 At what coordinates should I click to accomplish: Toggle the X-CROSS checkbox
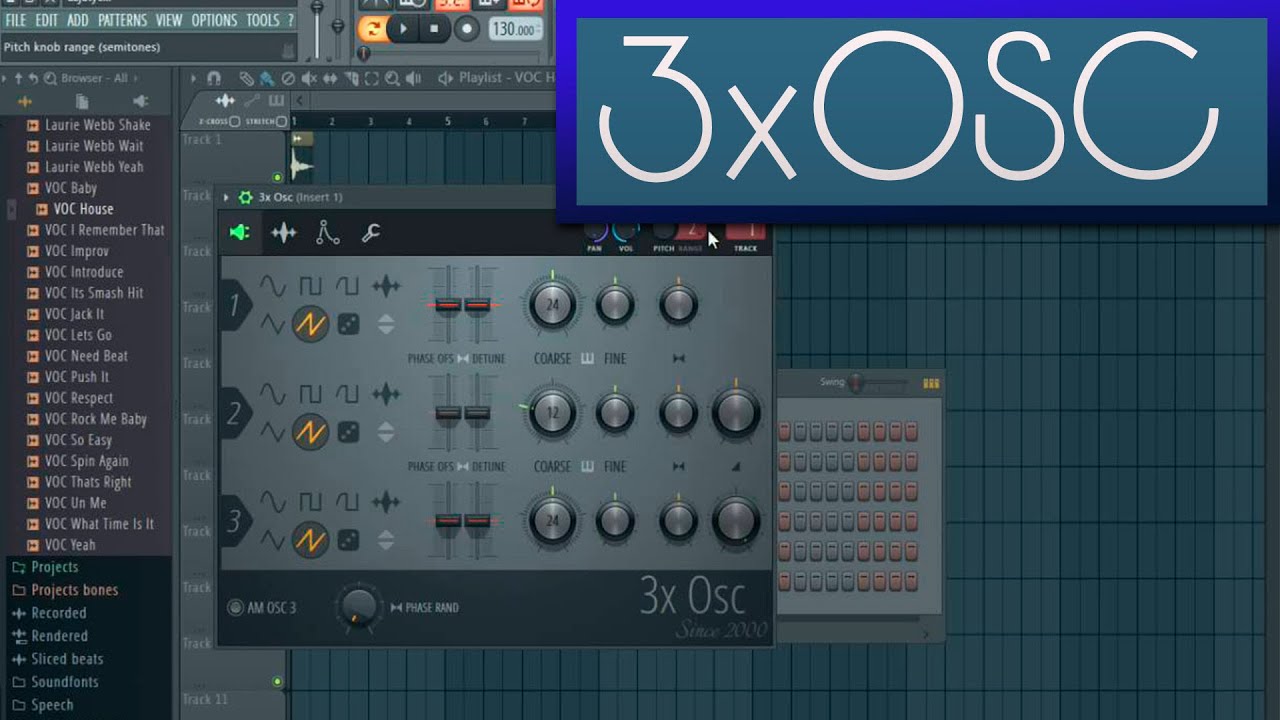(234, 121)
